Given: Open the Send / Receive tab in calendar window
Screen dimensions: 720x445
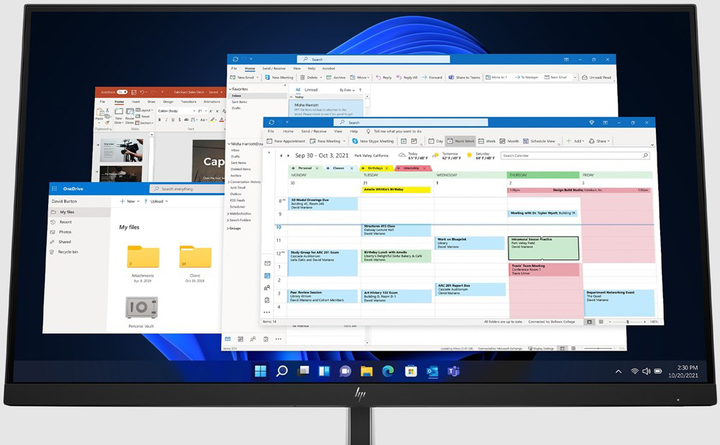Looking at the screenshot, I should [312, 131].
